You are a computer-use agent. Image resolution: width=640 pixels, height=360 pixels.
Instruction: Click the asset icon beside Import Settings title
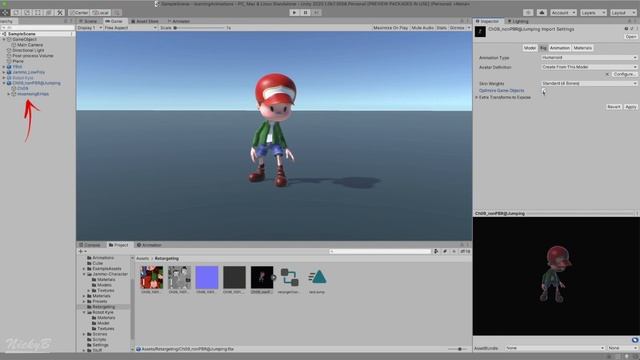480,32
